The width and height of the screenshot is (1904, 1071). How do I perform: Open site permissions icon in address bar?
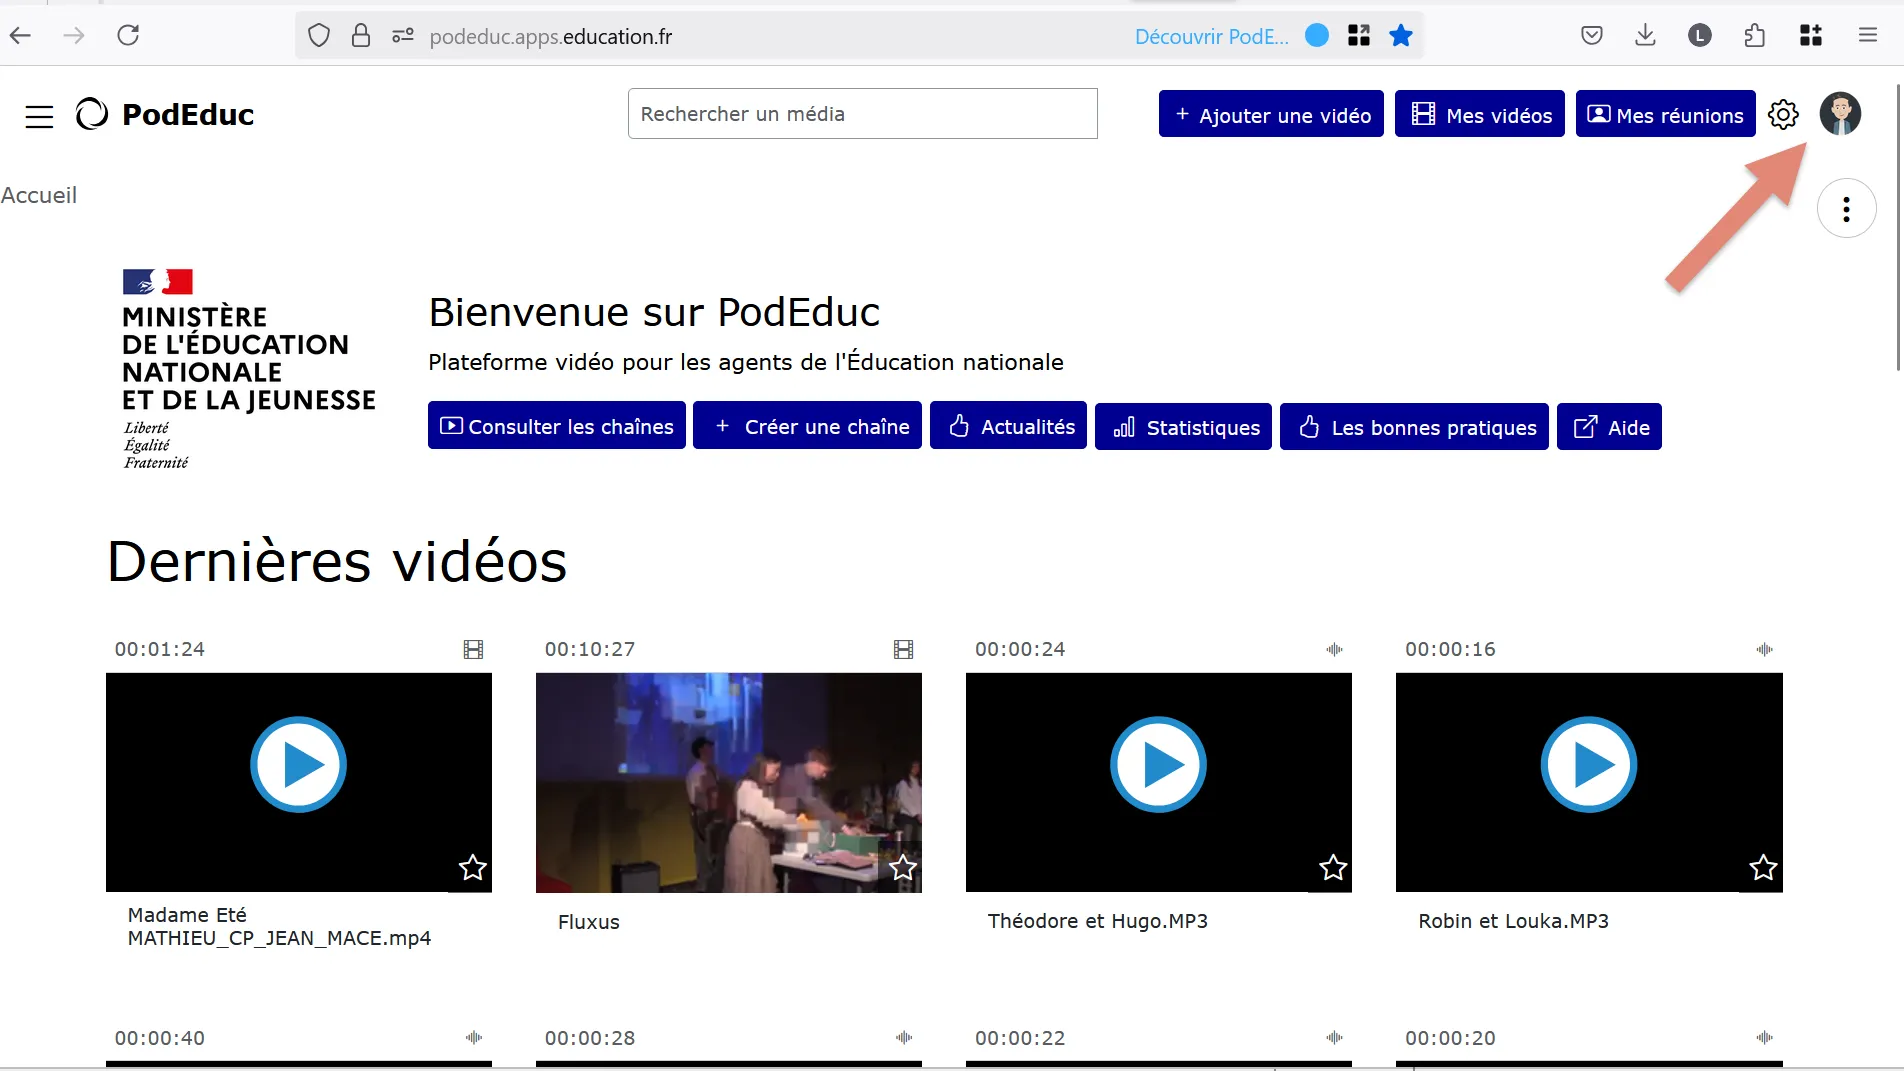tap(403, 36)
